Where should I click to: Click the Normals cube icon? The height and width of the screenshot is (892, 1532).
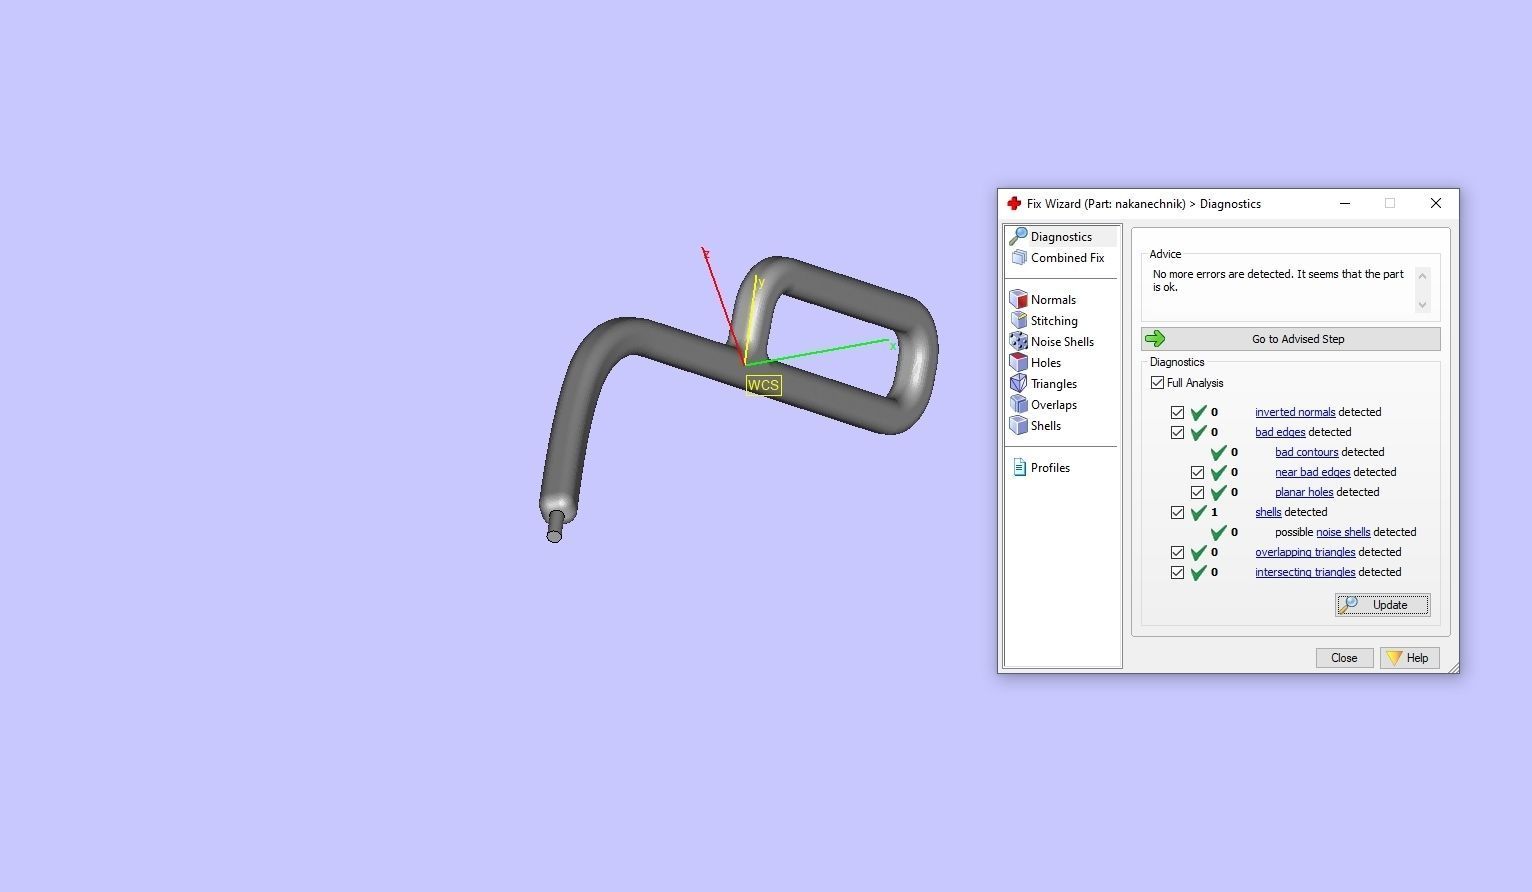coord(1019,300)
